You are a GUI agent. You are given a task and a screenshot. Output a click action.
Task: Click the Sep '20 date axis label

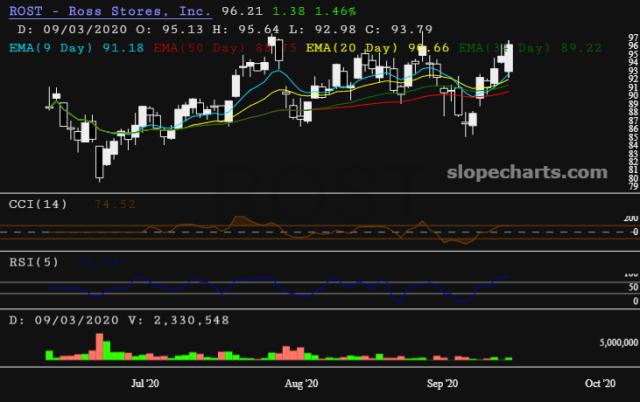click(443, 384)
